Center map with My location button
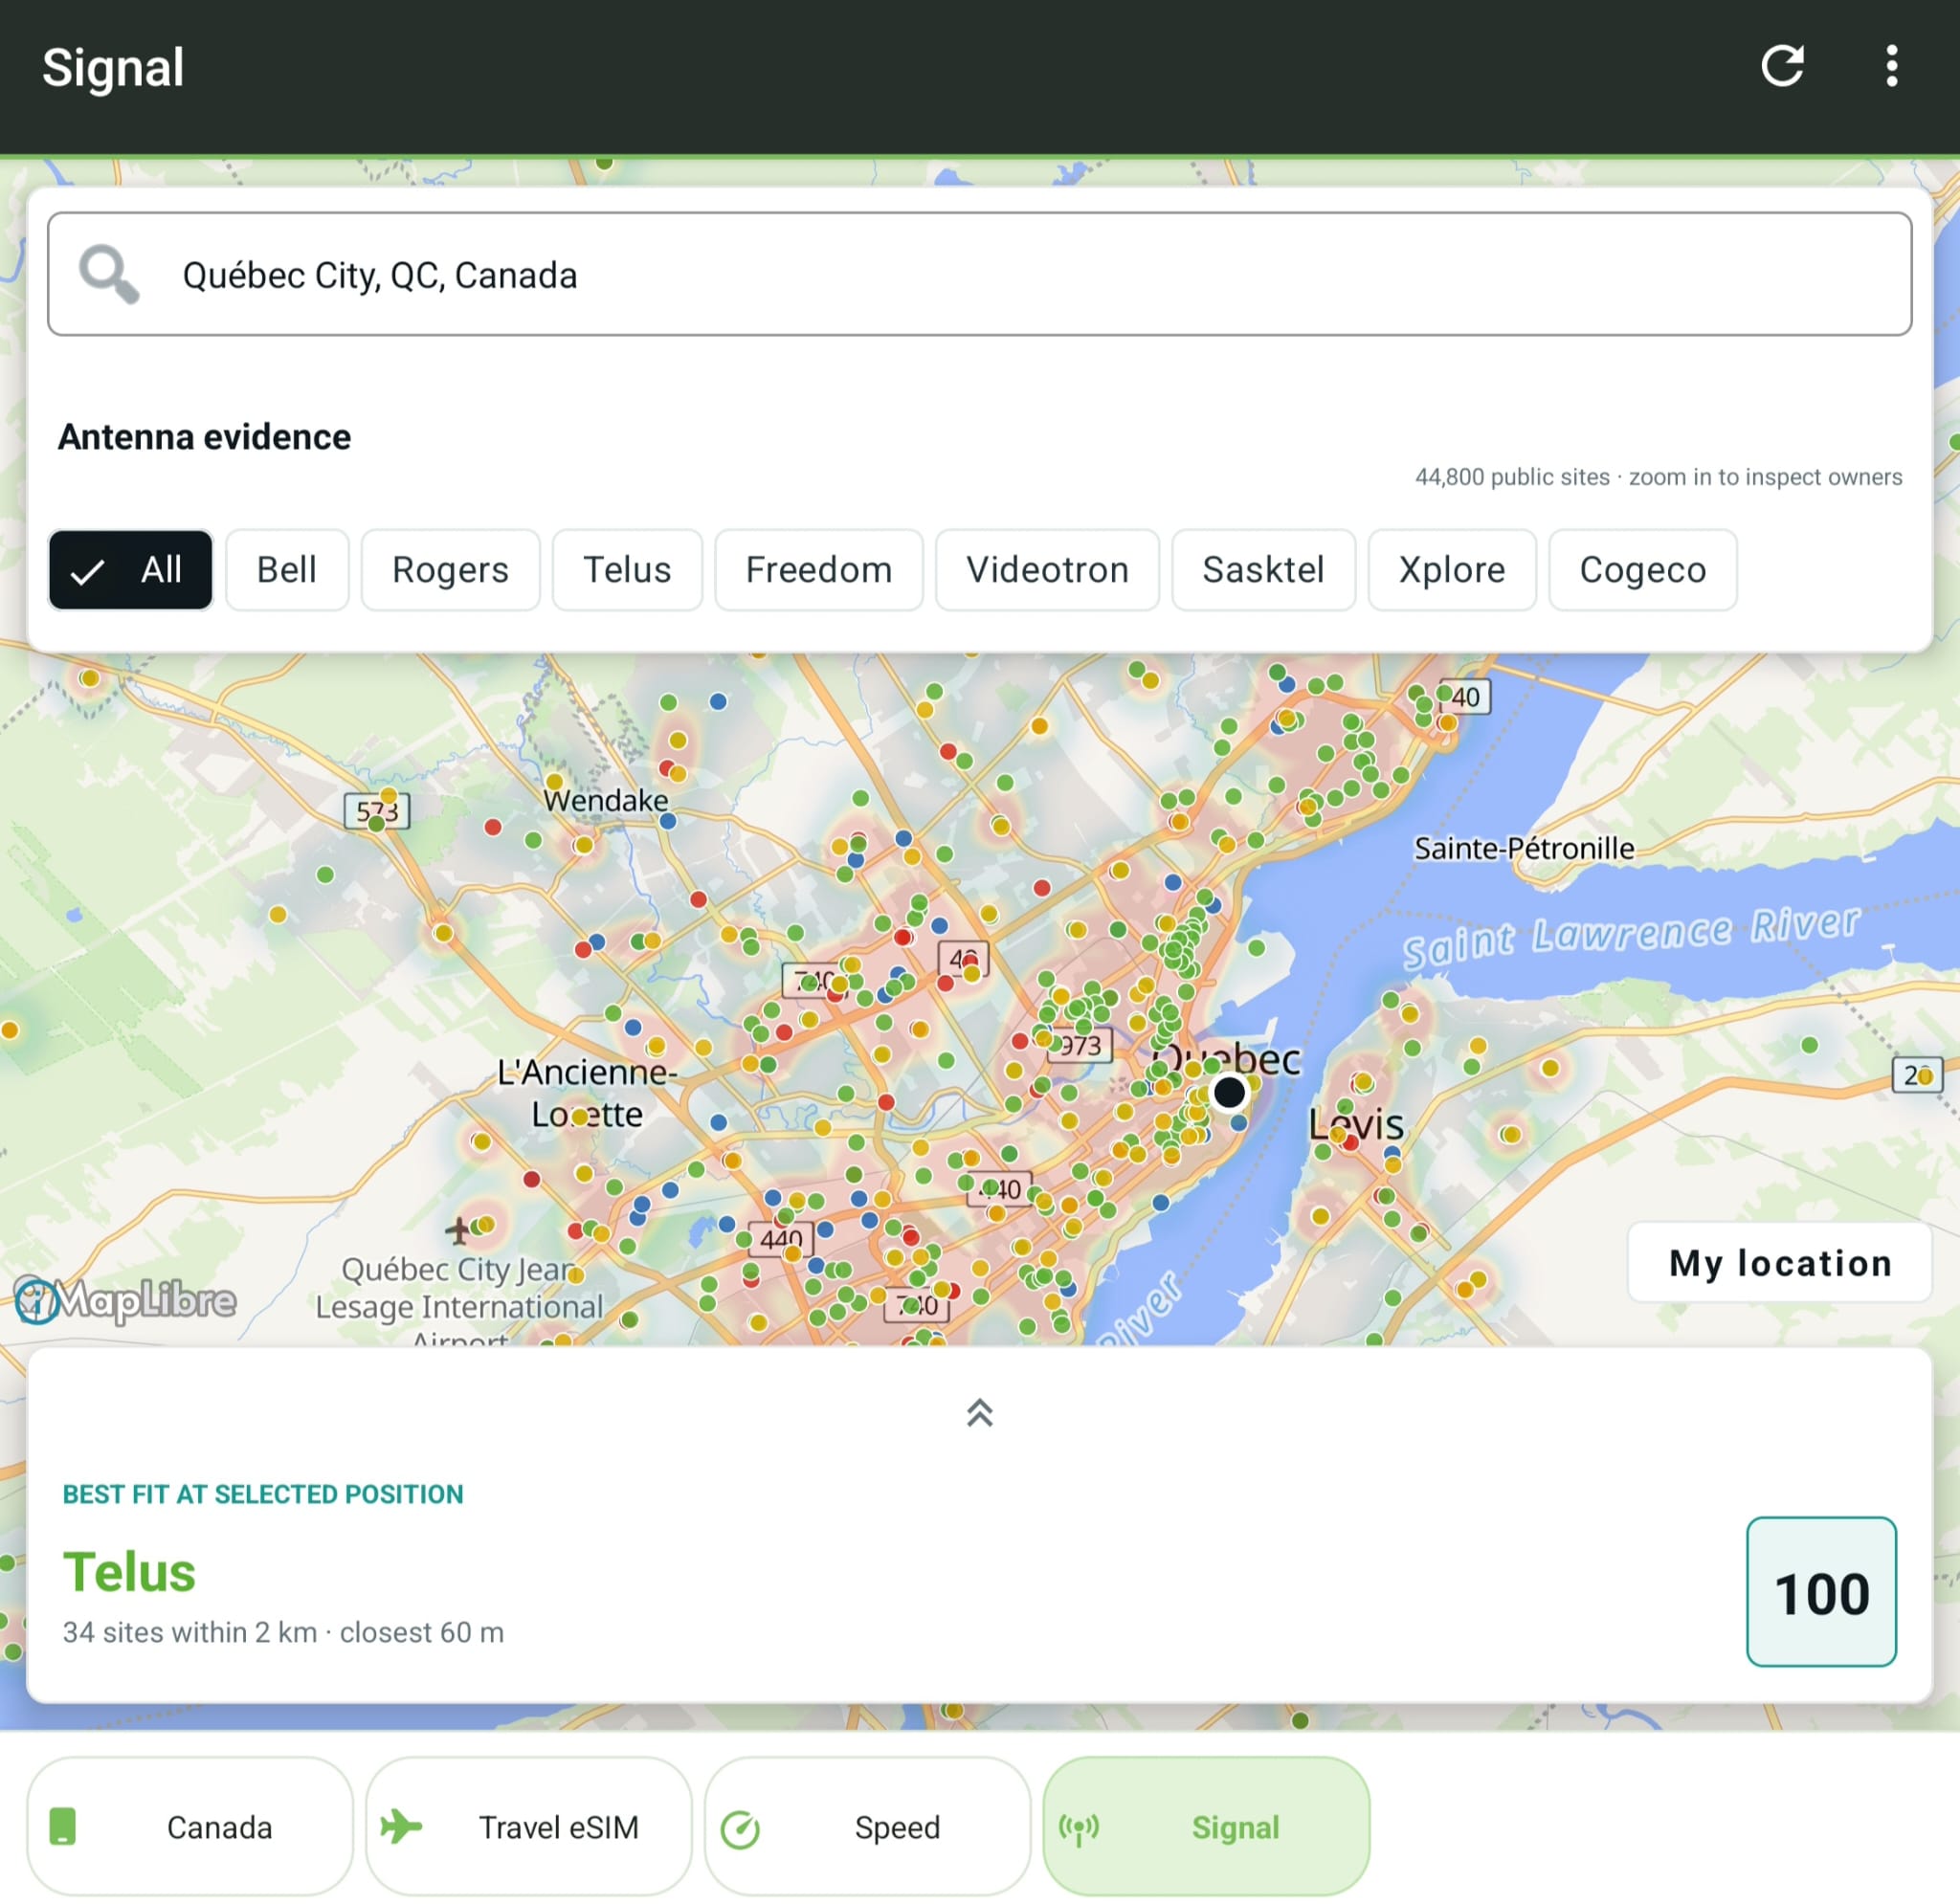The image size is (1960, 1904). (1780, 1262)
